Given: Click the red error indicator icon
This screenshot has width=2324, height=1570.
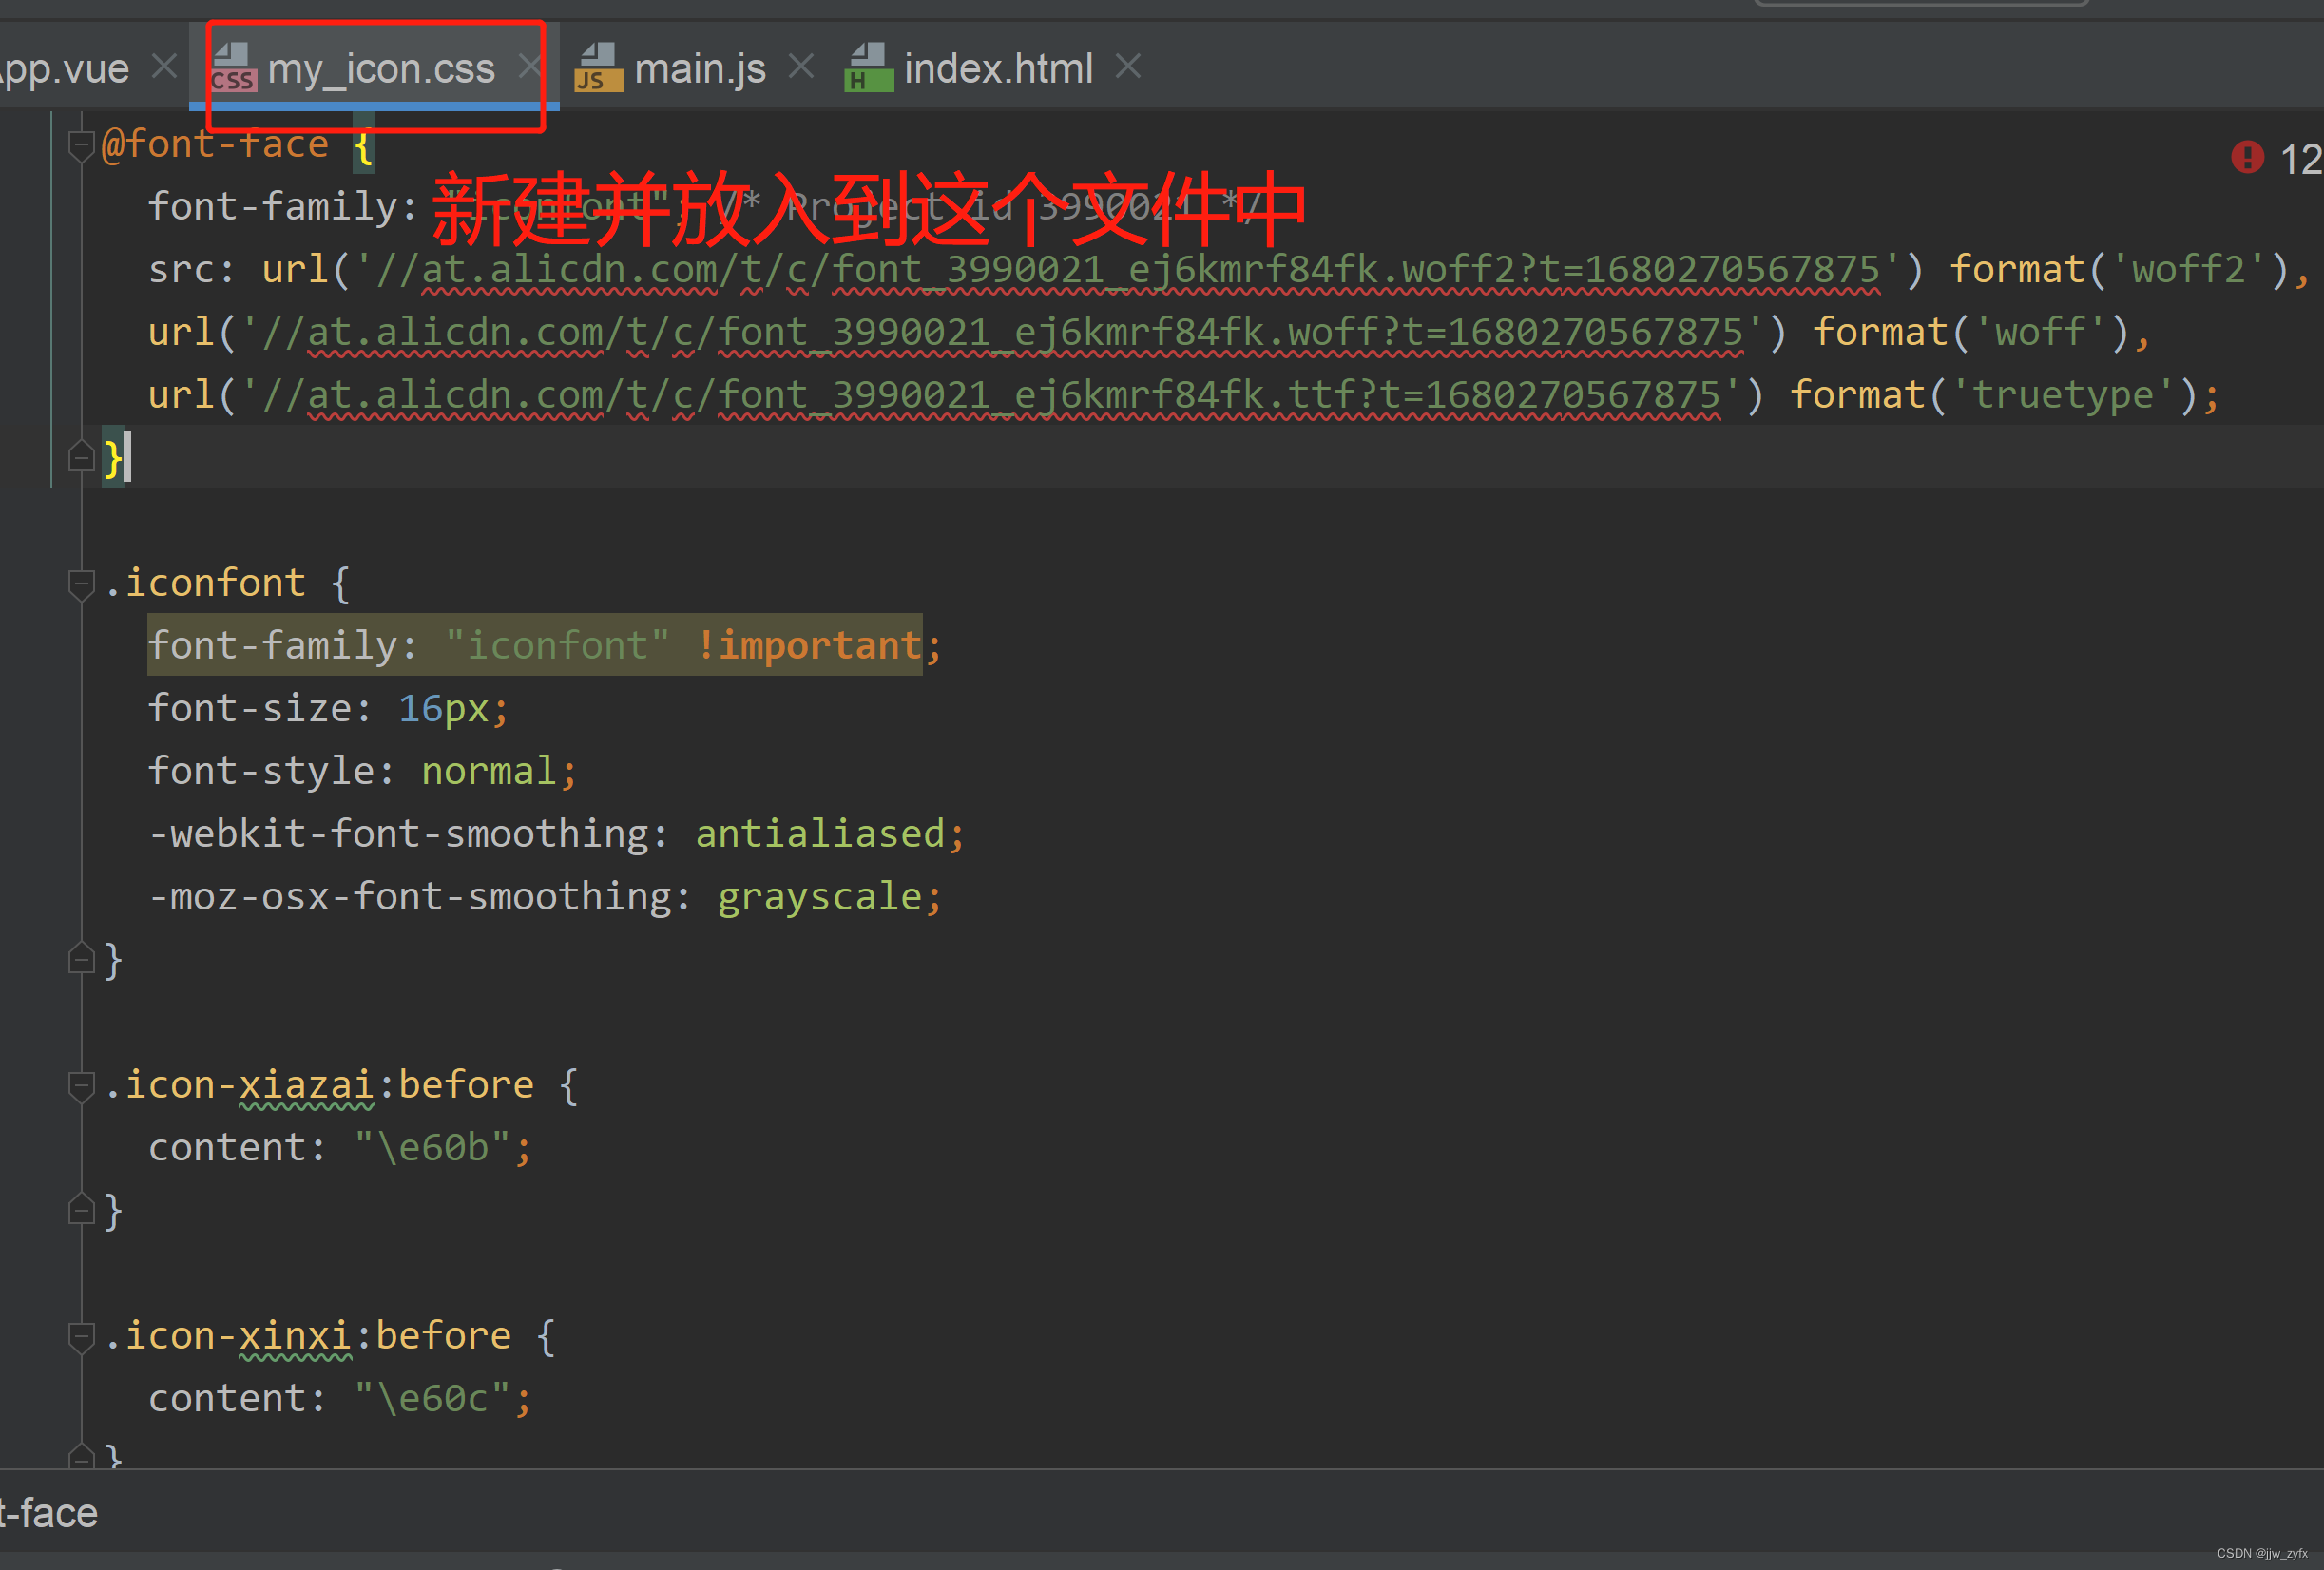Looking at the screenshot, I should click(x=2247, y=158).
